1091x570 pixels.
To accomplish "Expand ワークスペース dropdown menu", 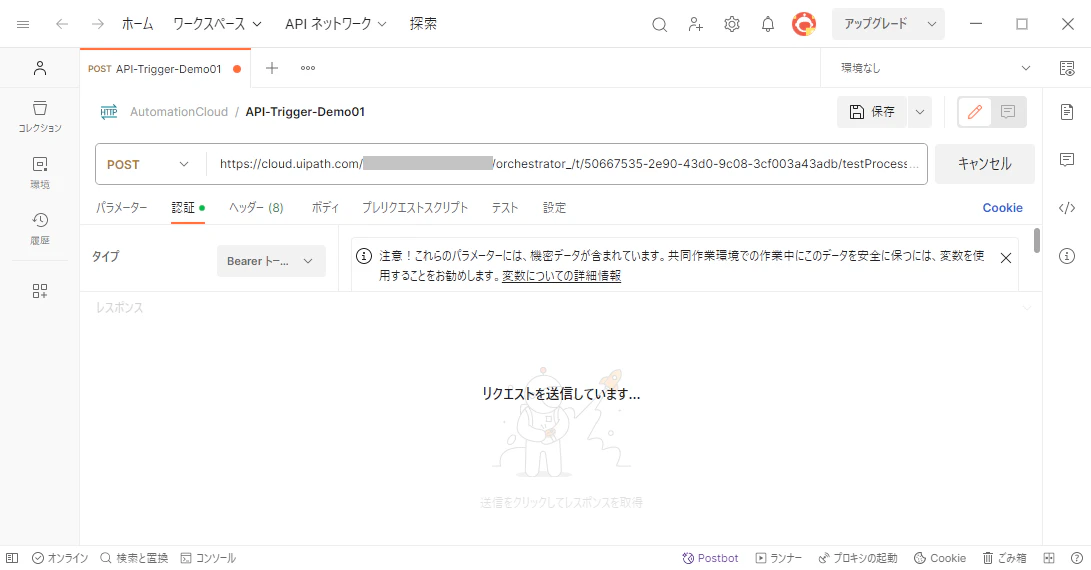I will pyautogui.click(x=217, y=24).
